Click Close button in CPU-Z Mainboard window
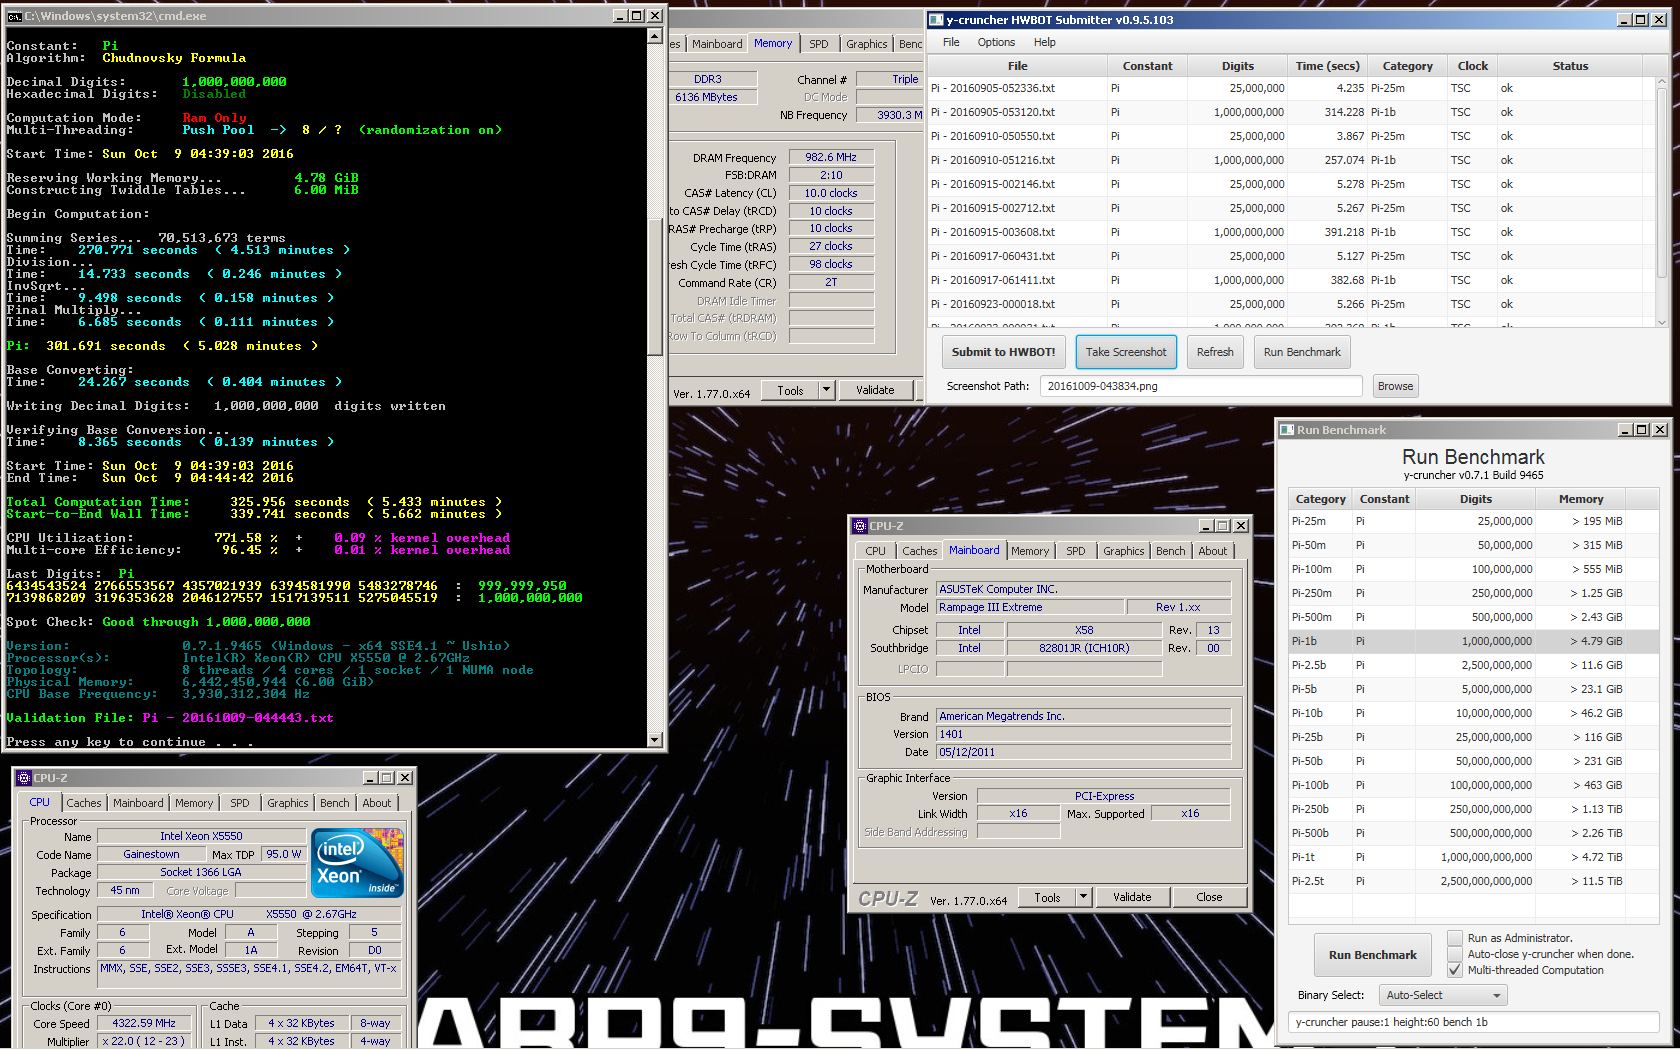The height and width of the screenshot is (1050, 1680). 1209,897
